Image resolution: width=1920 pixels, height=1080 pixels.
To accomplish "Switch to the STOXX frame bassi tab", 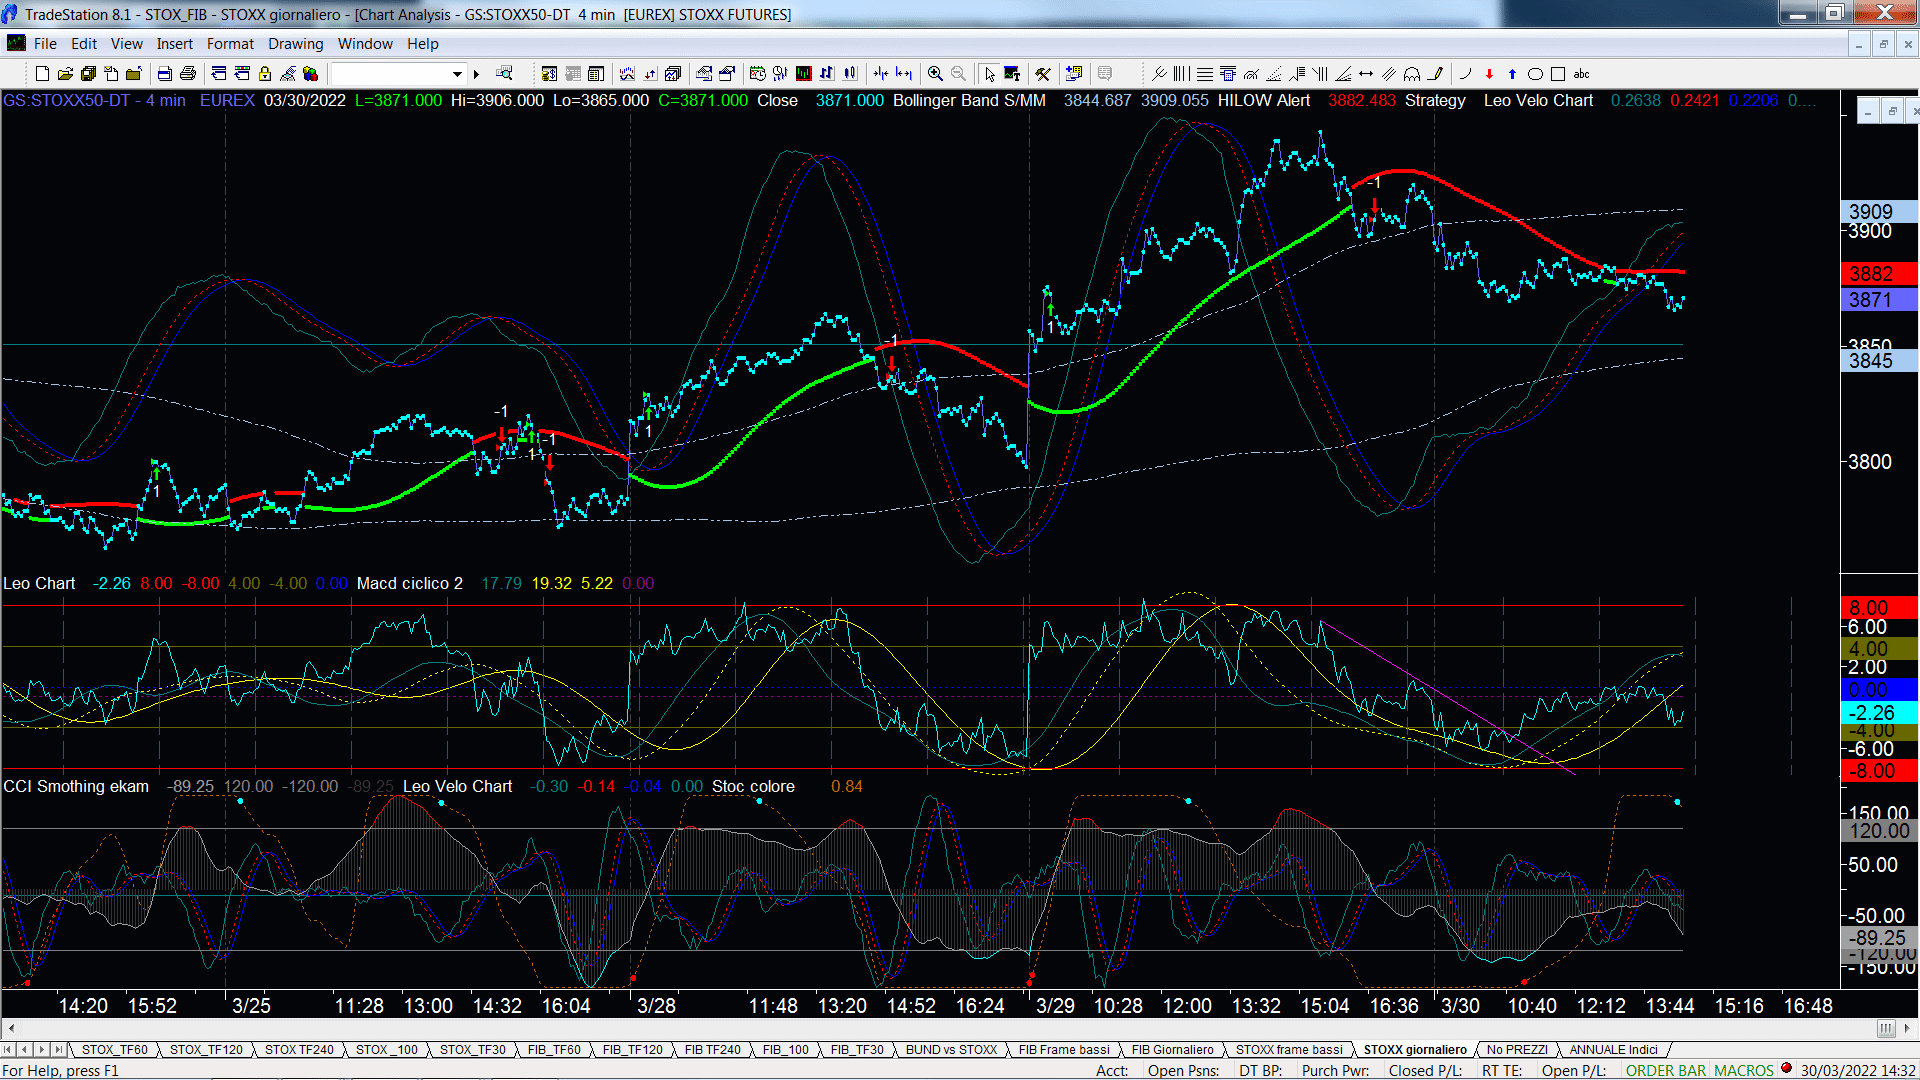I will point(1289,1050).
